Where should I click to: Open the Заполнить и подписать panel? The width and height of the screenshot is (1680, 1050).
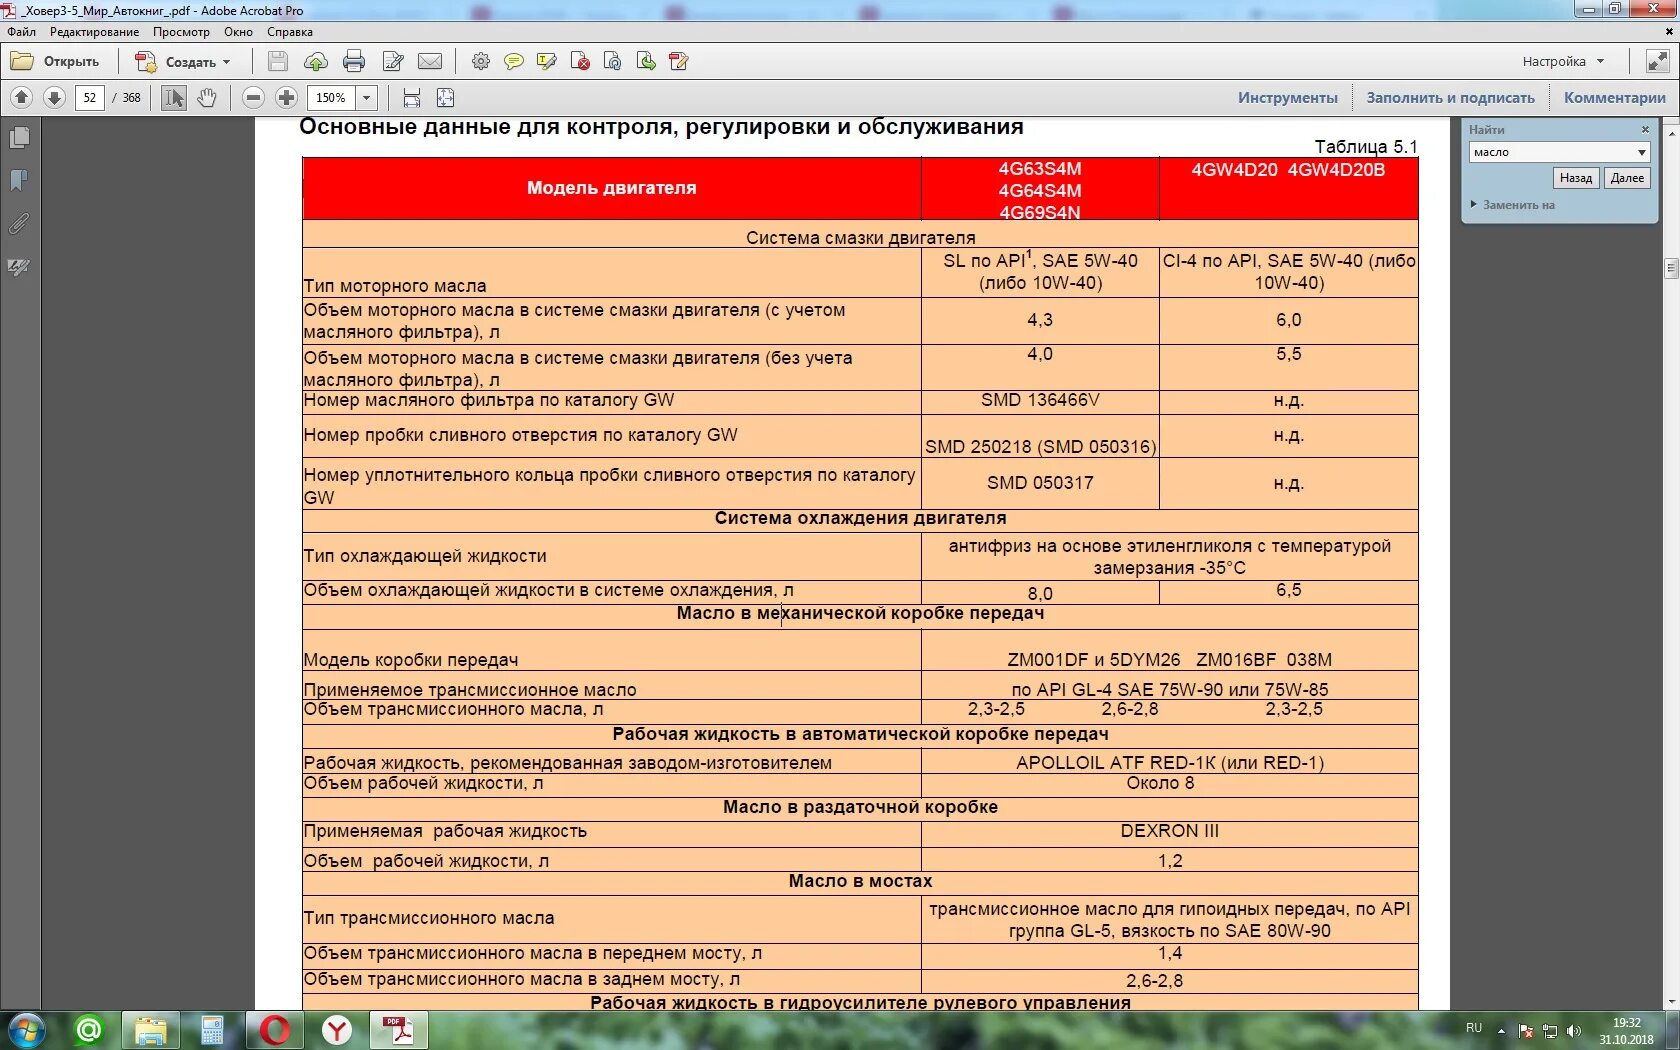tap(1451, 98)
